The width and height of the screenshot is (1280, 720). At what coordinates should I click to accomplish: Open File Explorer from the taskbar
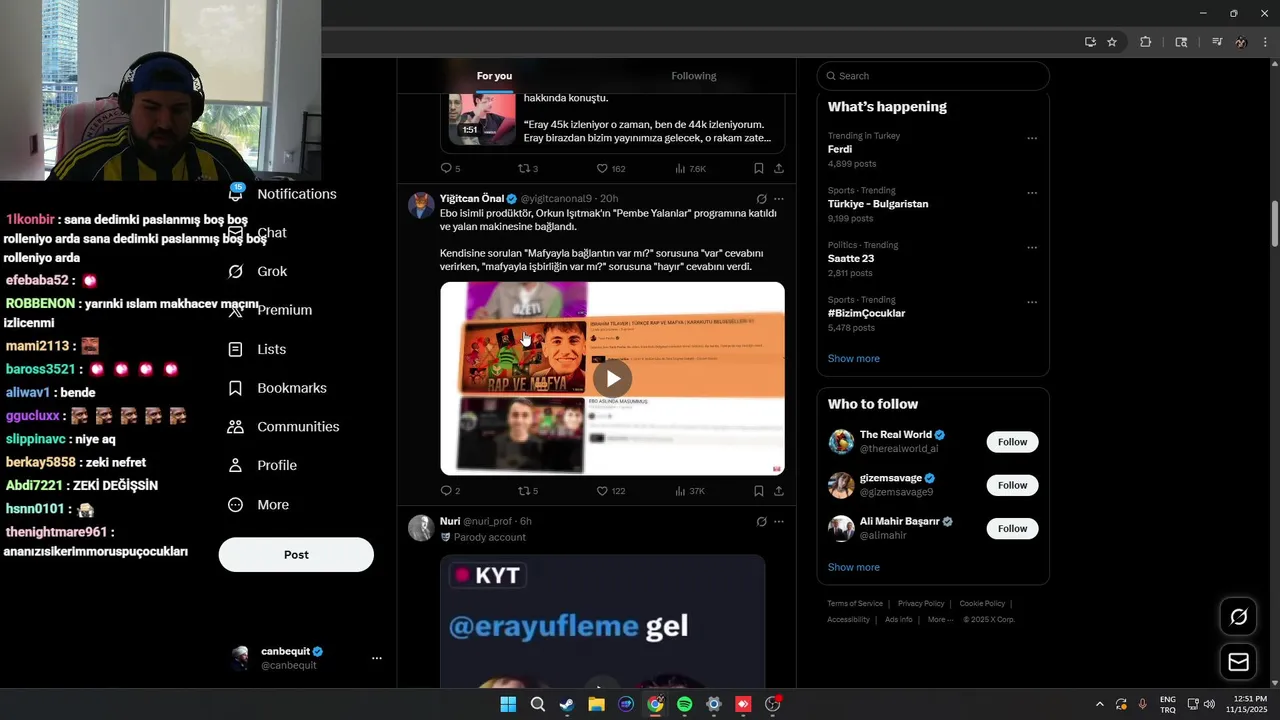click(x=596, y=704)
